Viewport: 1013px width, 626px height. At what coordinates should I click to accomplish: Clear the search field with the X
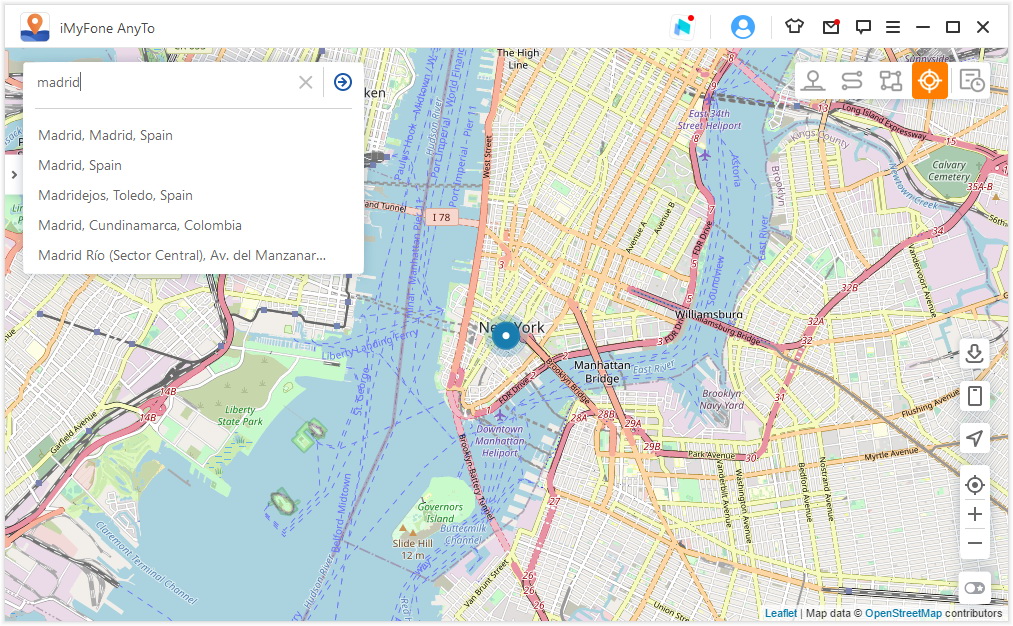[306, 82]
